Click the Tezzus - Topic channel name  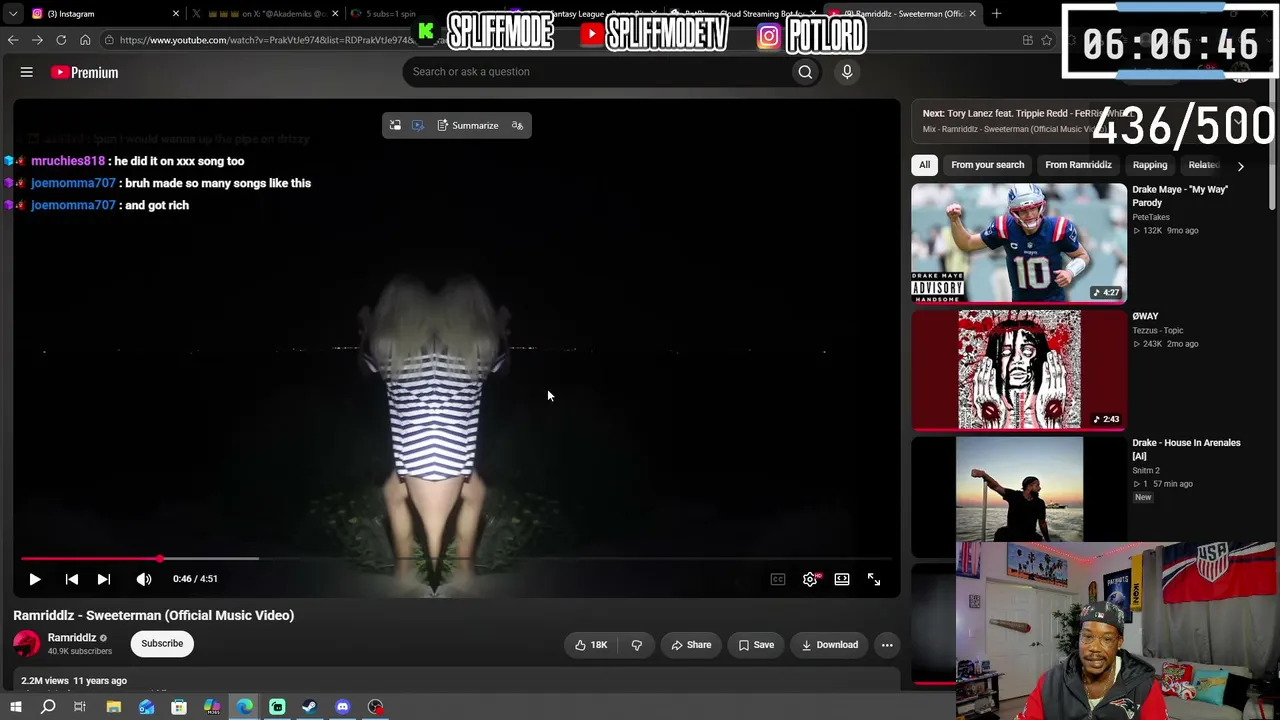(x=1158, y=331)
